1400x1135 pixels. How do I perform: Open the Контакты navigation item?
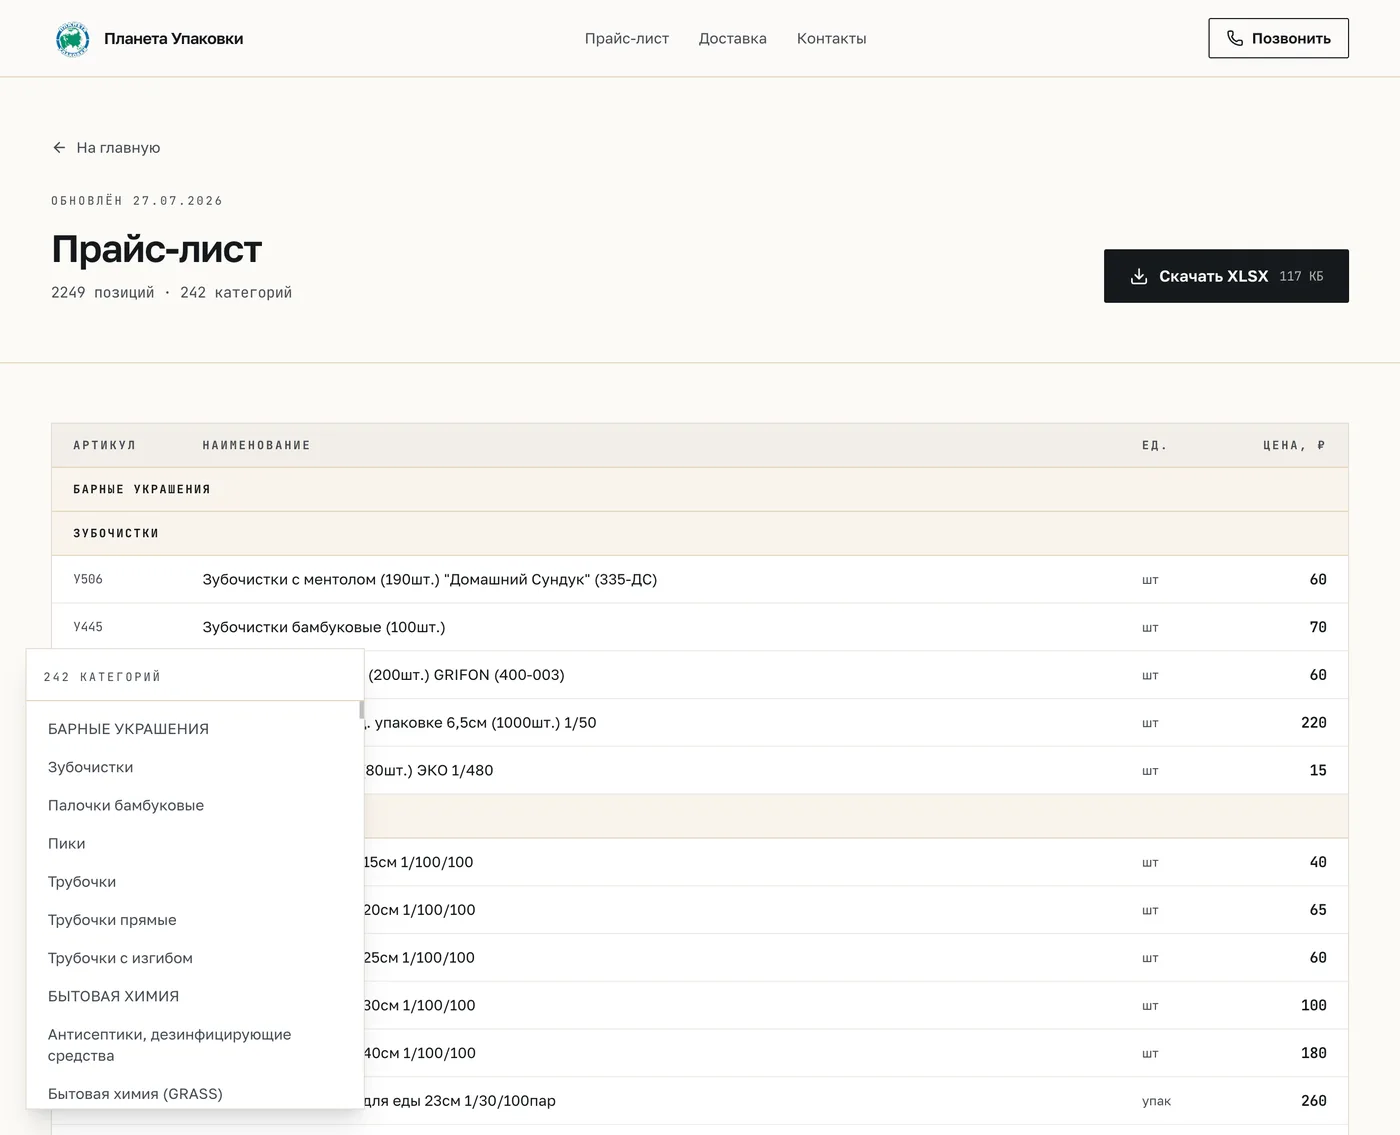(832, 38)
